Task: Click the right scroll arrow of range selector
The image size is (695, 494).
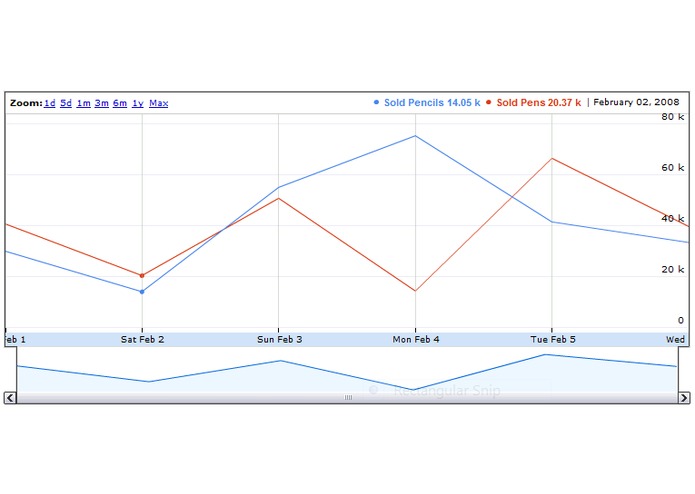Action: pos(684,398)
